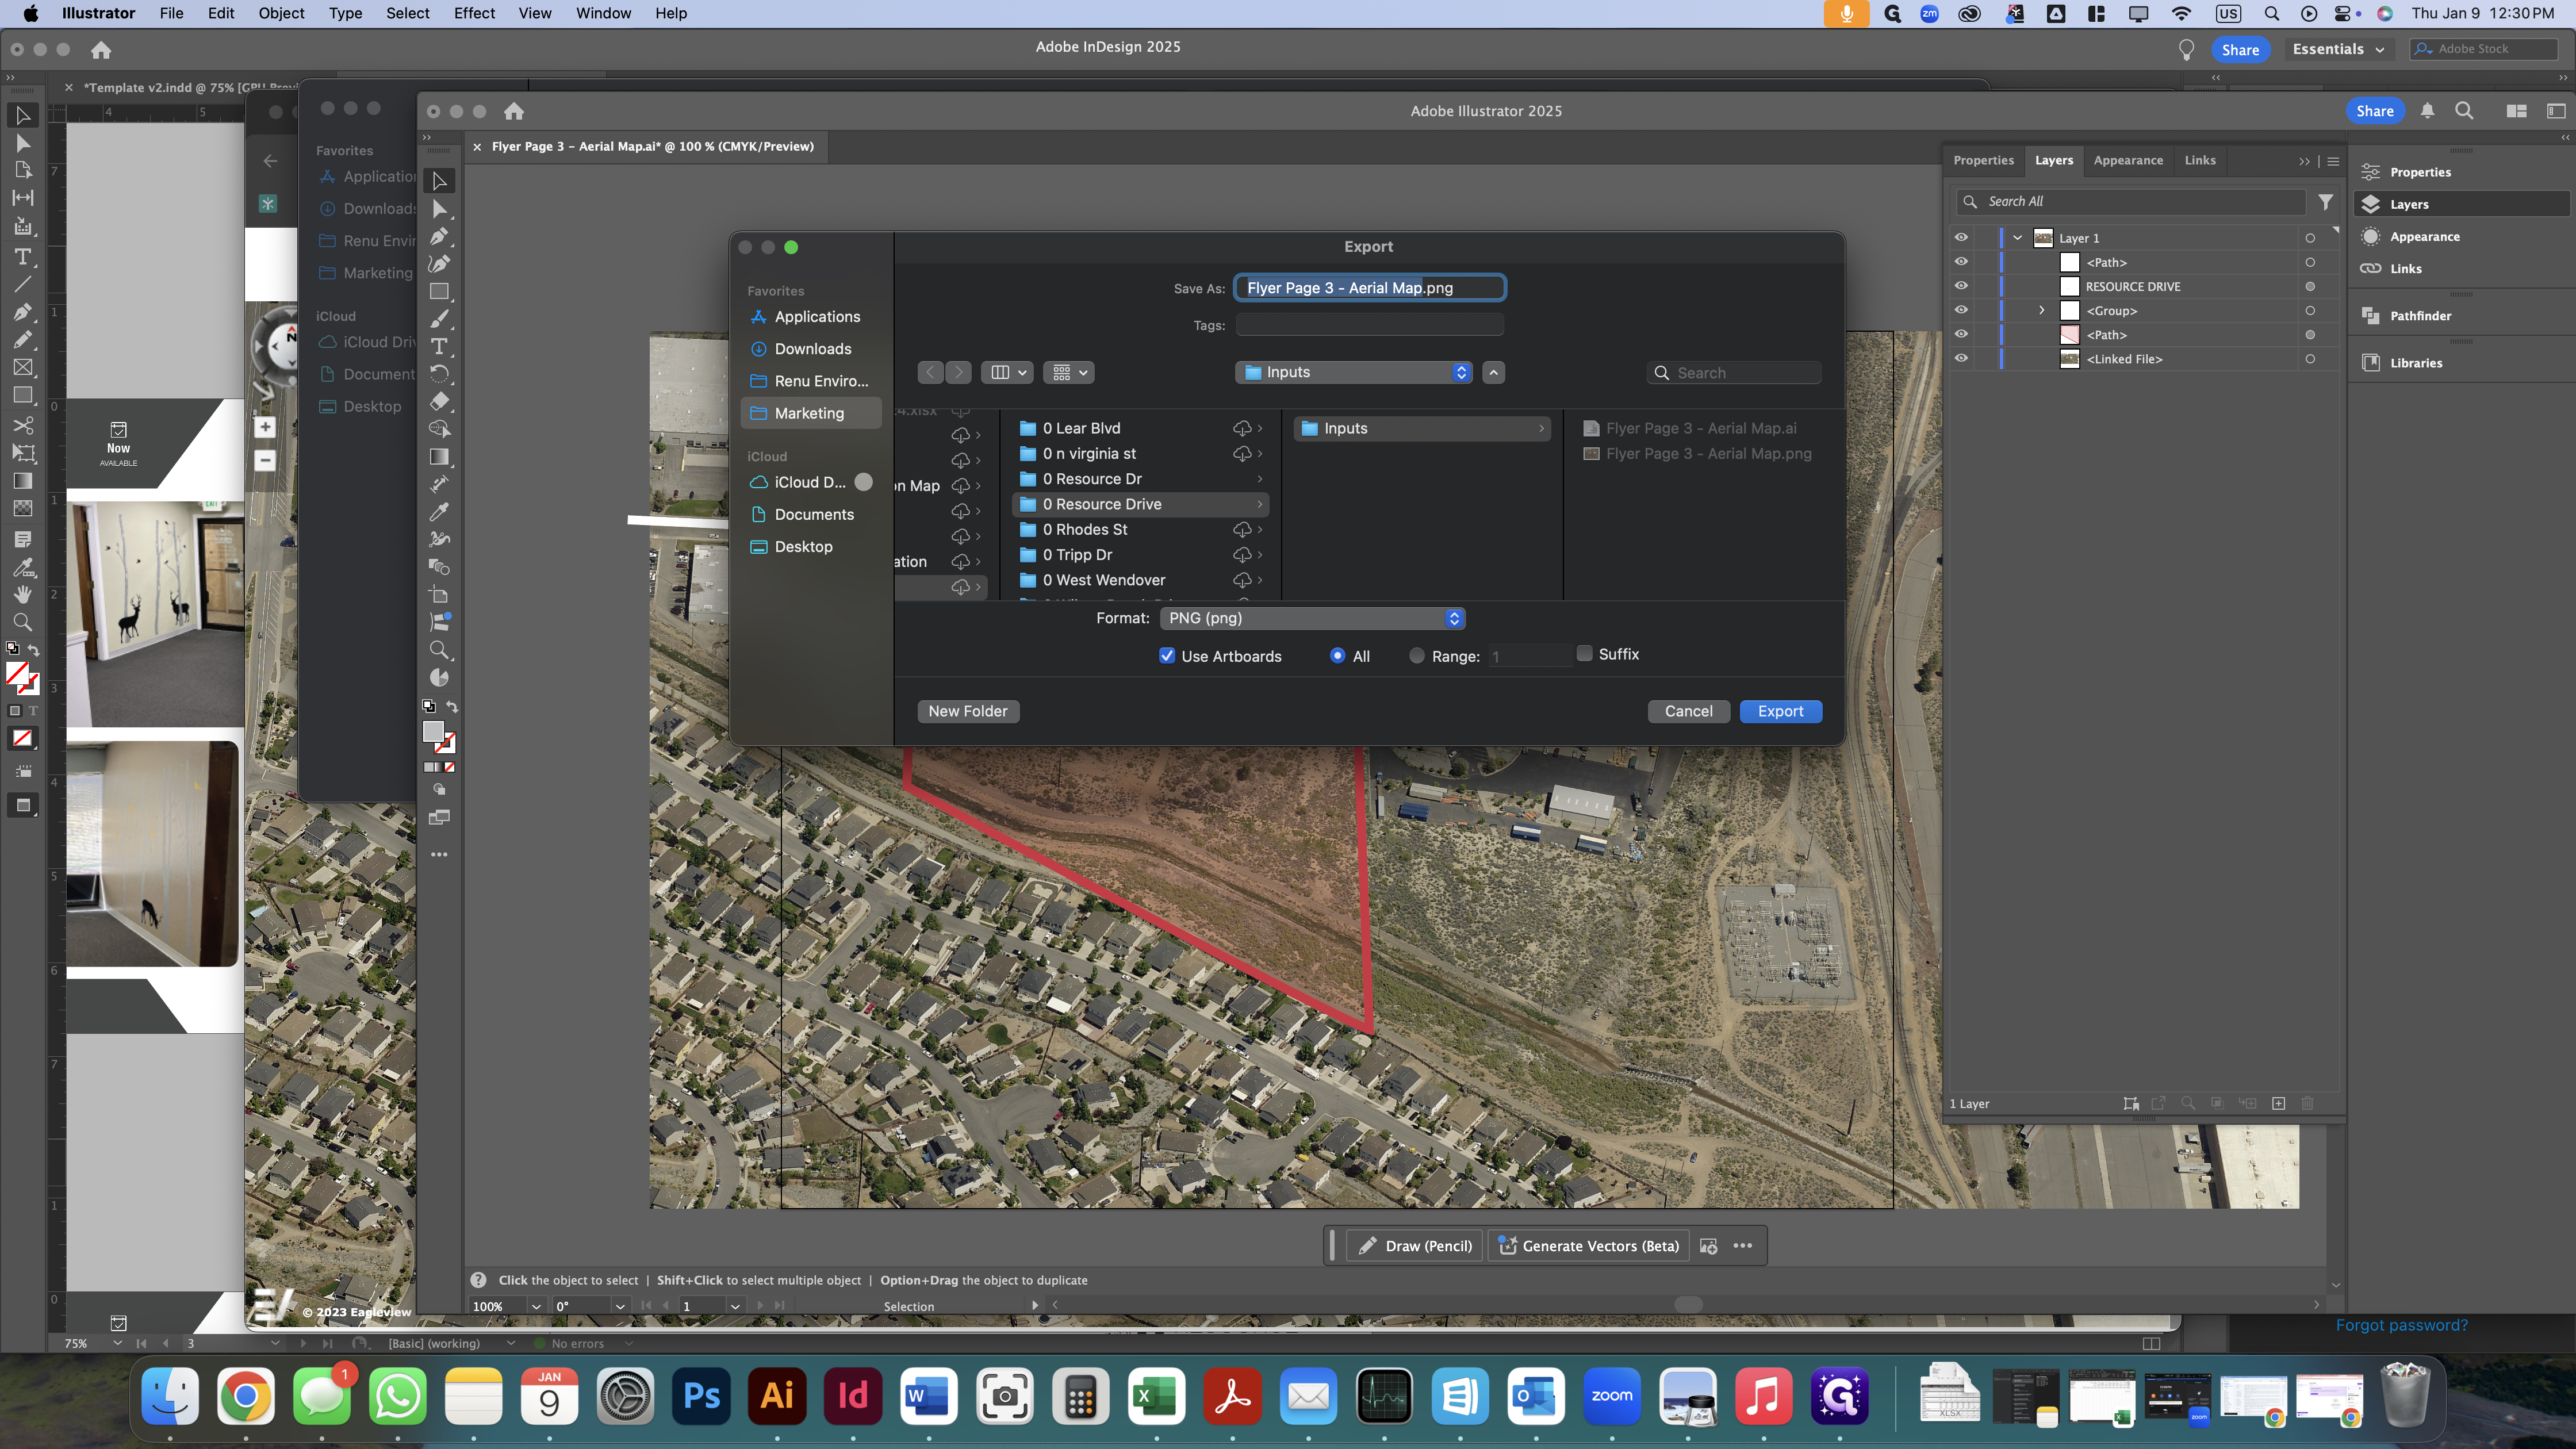
Task: Open the Libraries panel icon
Action: coord(2371,363)
